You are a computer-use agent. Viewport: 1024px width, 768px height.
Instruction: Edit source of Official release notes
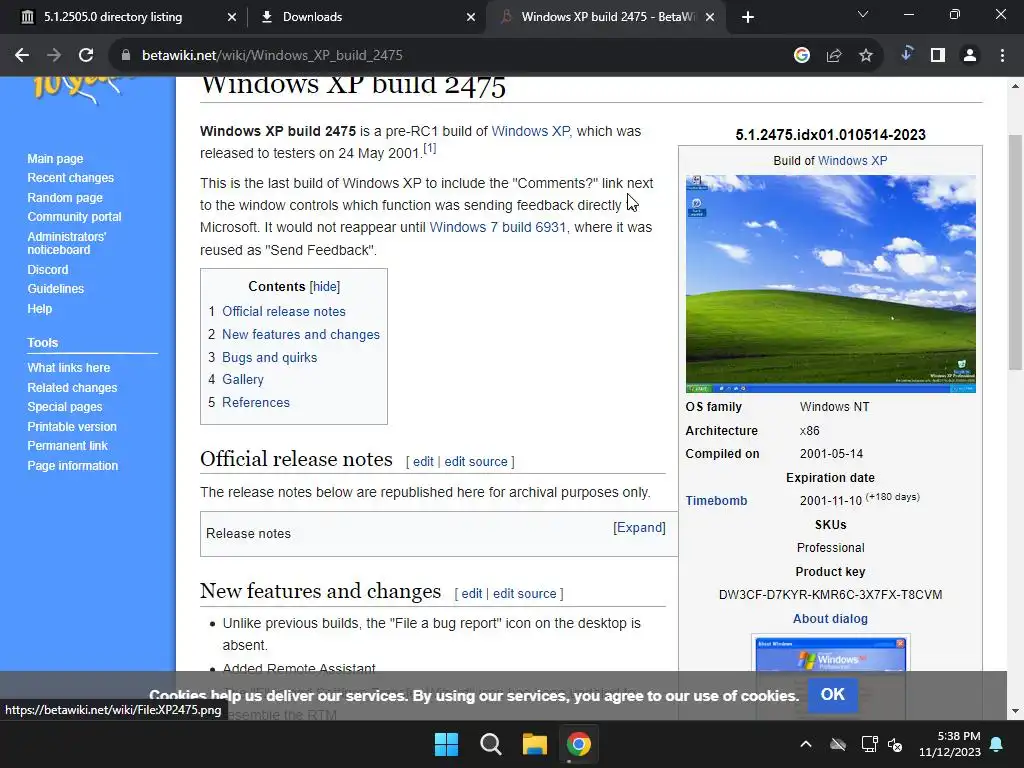475,462
